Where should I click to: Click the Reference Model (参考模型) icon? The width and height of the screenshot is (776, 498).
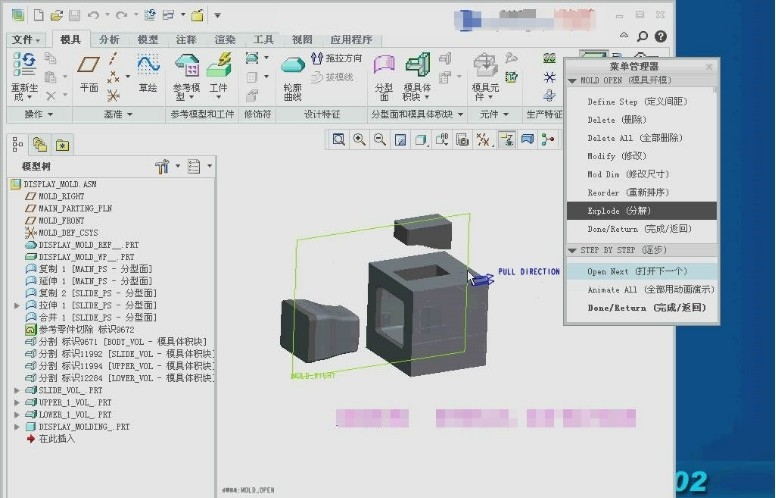(x=187, y=65)
